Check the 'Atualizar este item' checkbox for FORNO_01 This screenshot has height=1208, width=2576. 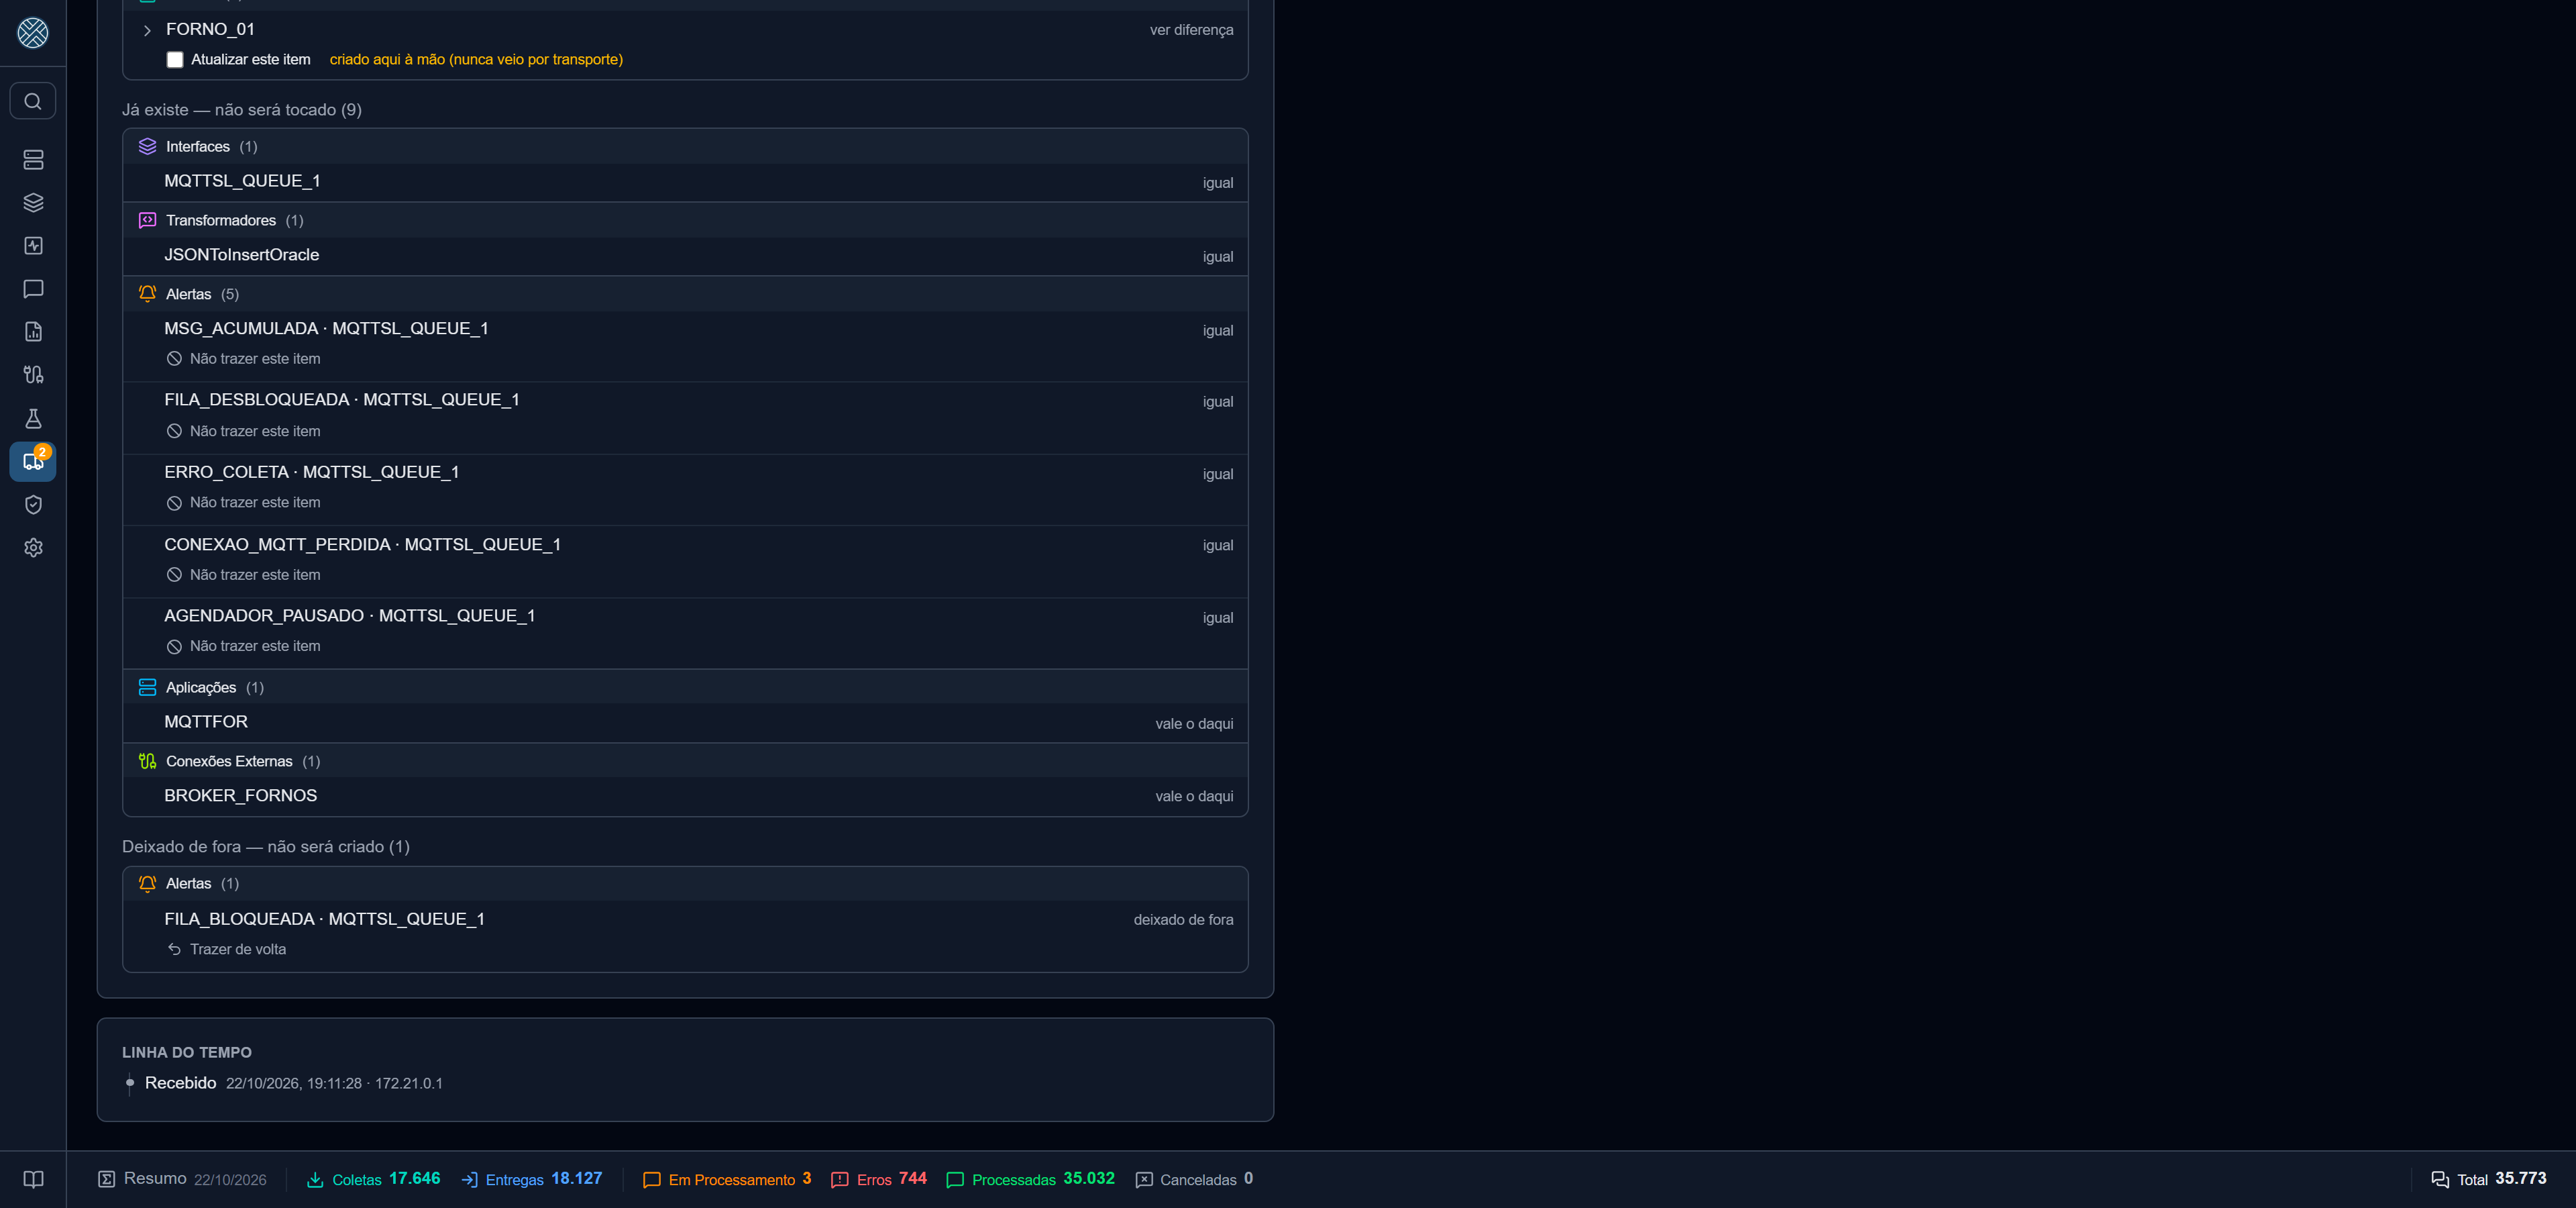tap(175, 60)
